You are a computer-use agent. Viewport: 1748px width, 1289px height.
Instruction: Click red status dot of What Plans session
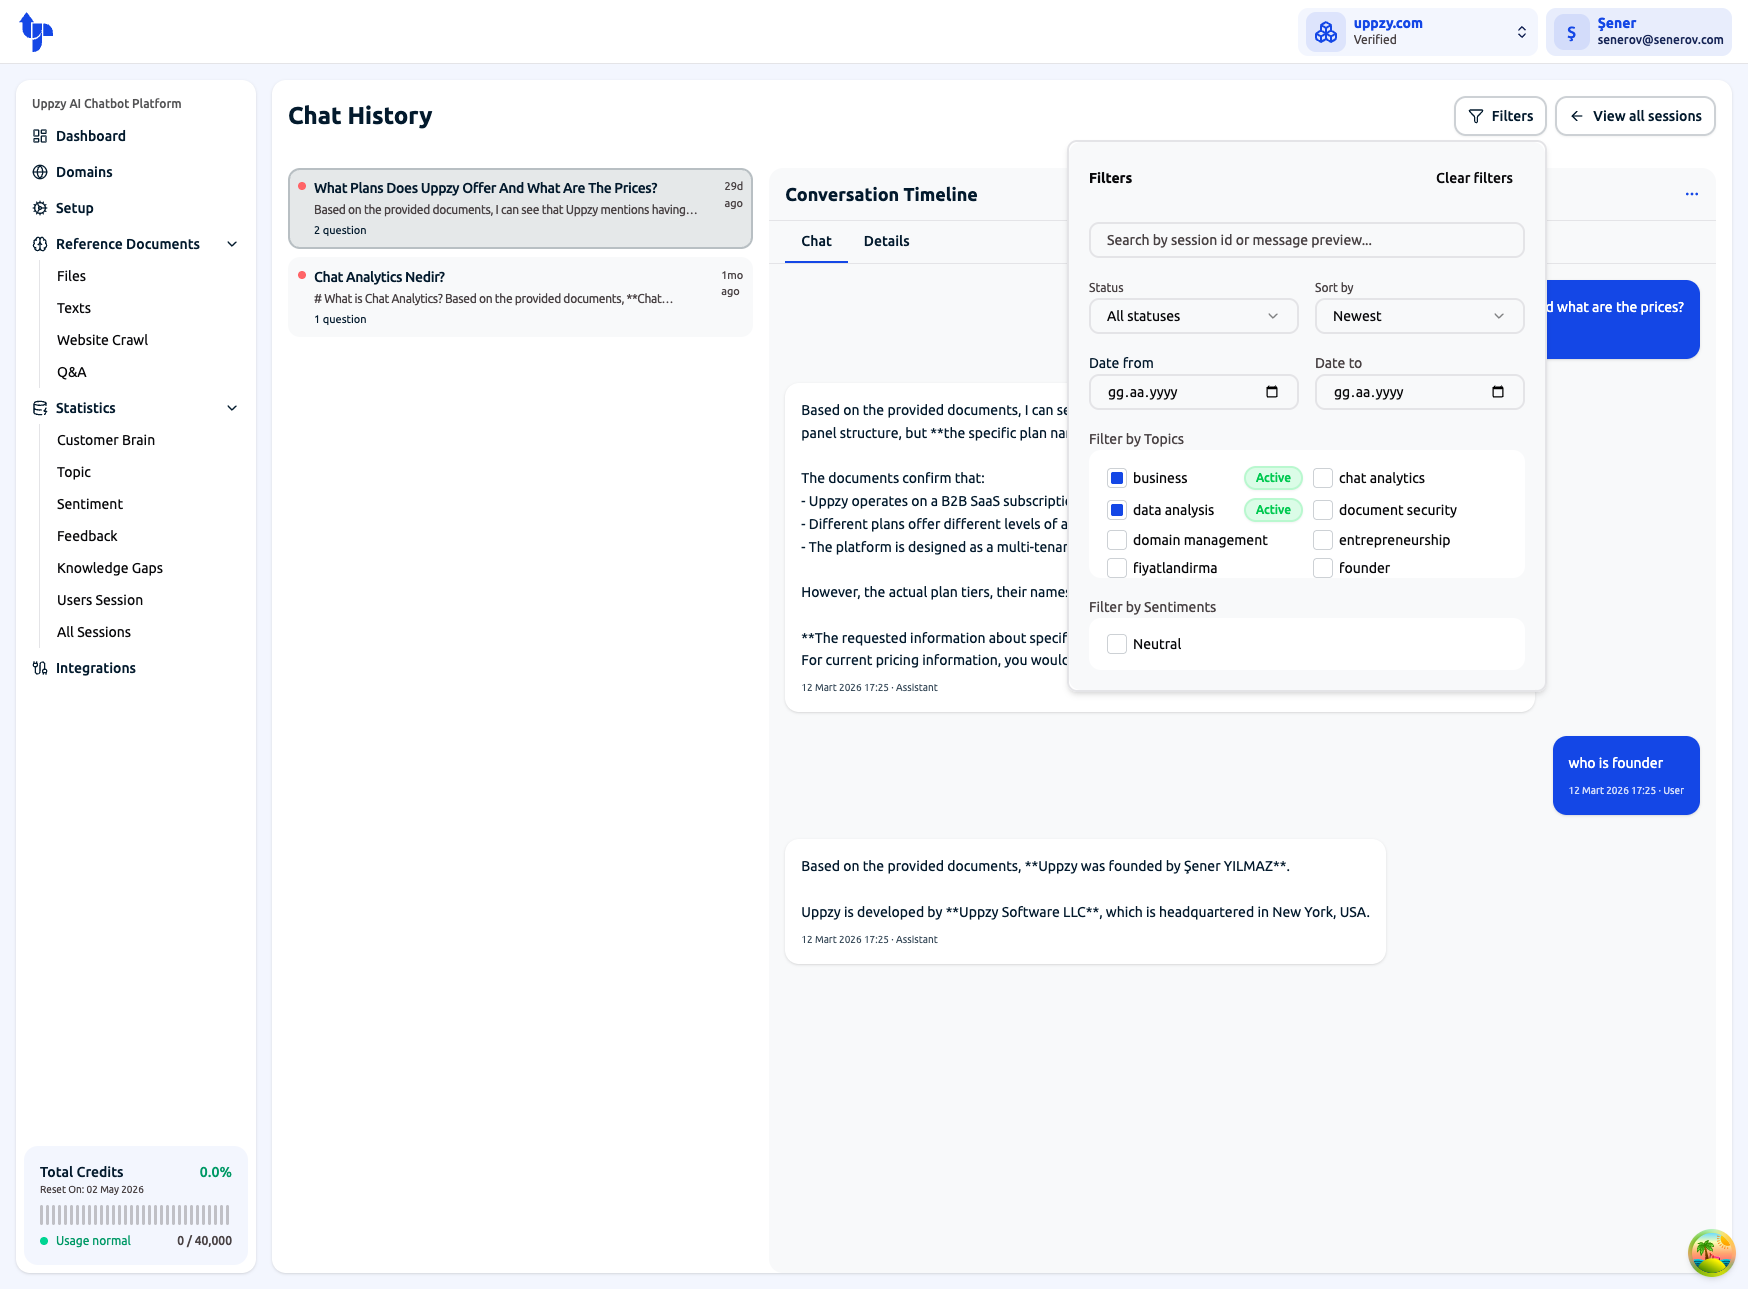(x=302, y=186)
